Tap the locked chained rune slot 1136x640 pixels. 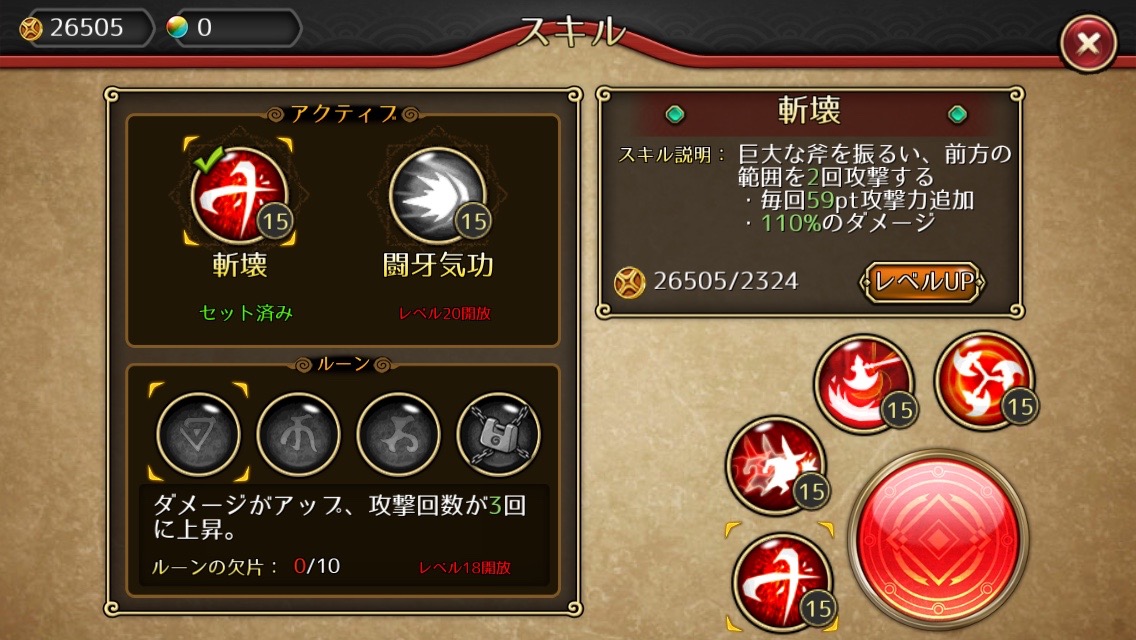pos(498,433)
